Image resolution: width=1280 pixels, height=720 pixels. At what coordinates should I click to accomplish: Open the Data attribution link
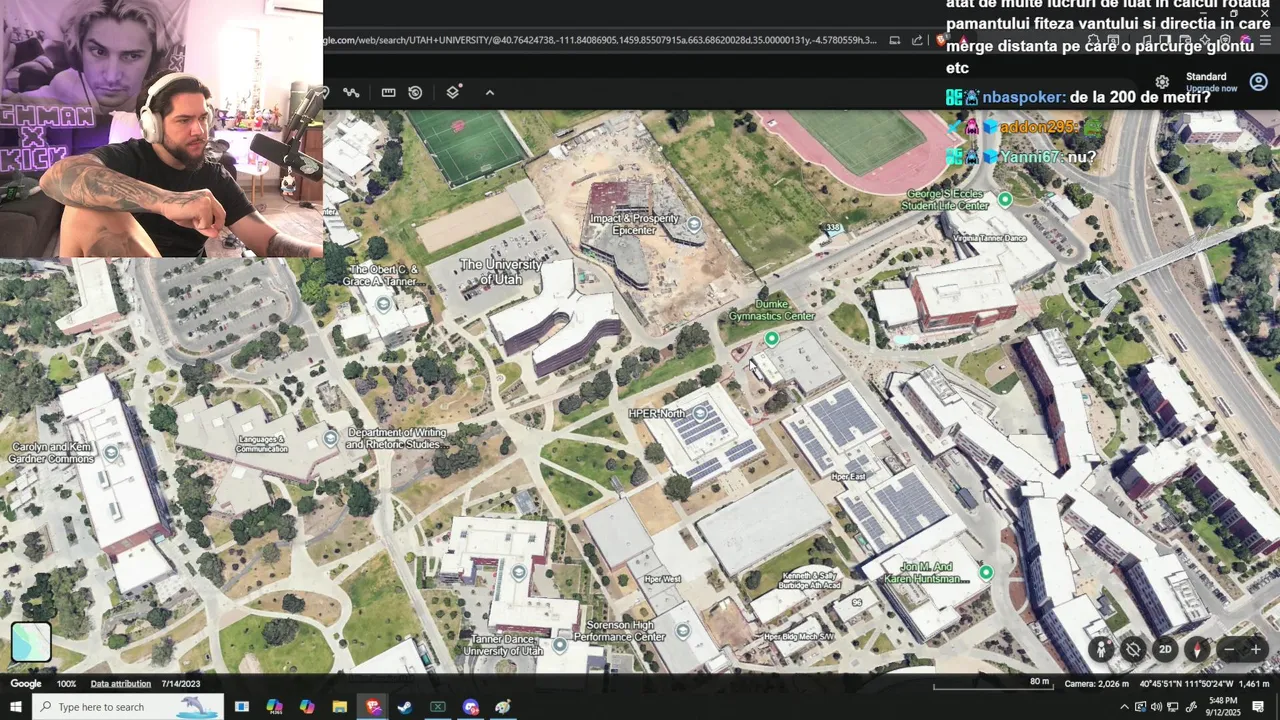[121, 684]
